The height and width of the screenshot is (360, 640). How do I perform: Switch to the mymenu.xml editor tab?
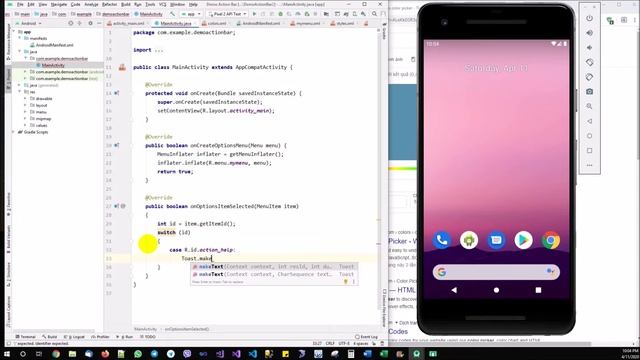[x=307, y=23]
